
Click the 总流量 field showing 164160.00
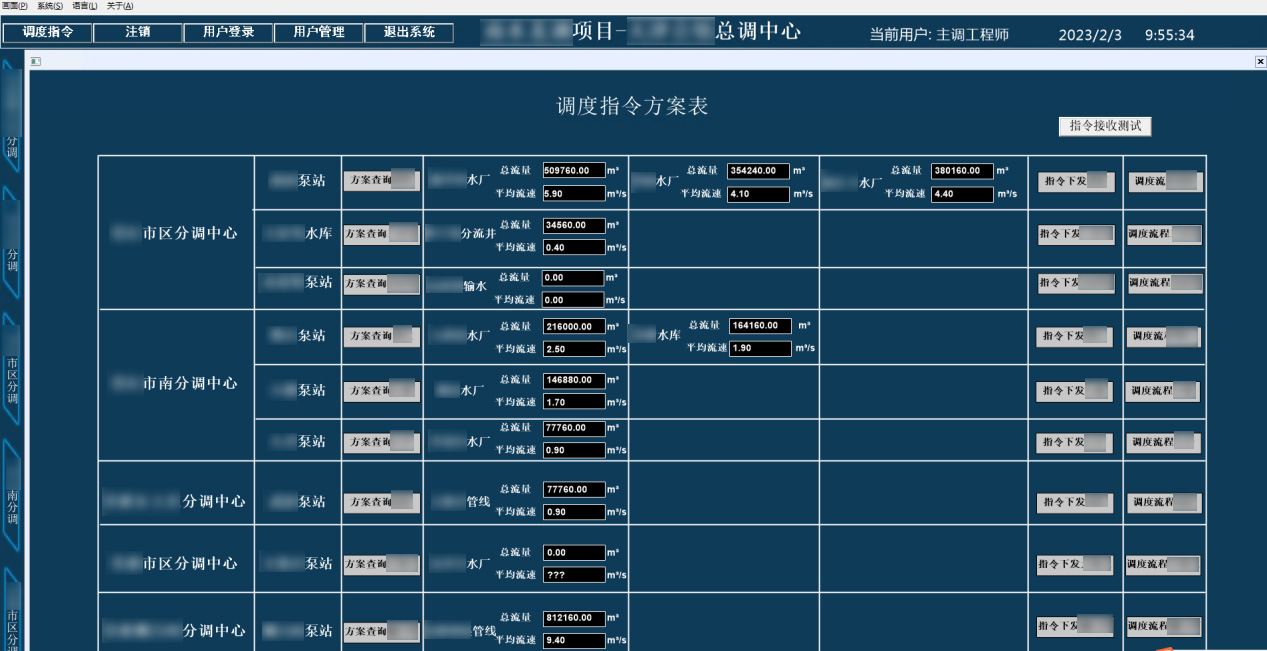(760, 326)
